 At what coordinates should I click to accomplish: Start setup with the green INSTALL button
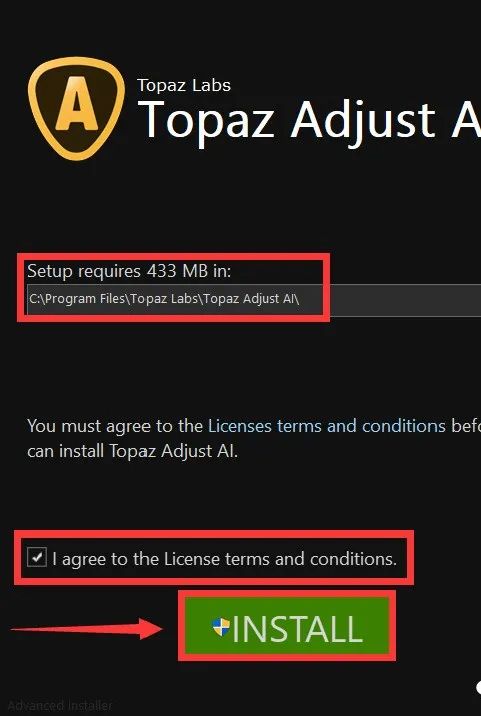click(x=287, y=626)
